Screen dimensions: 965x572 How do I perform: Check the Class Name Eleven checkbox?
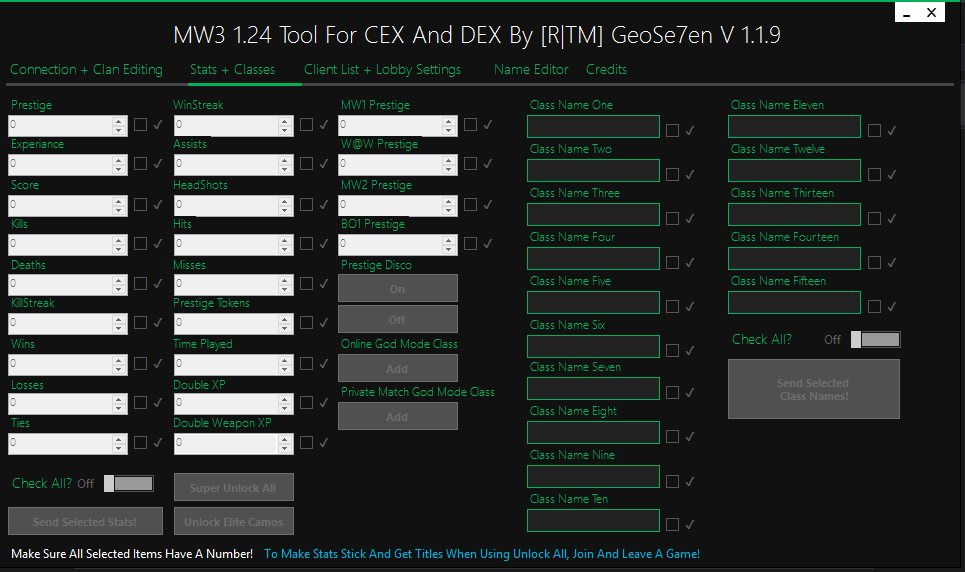(x=874, y=131)
